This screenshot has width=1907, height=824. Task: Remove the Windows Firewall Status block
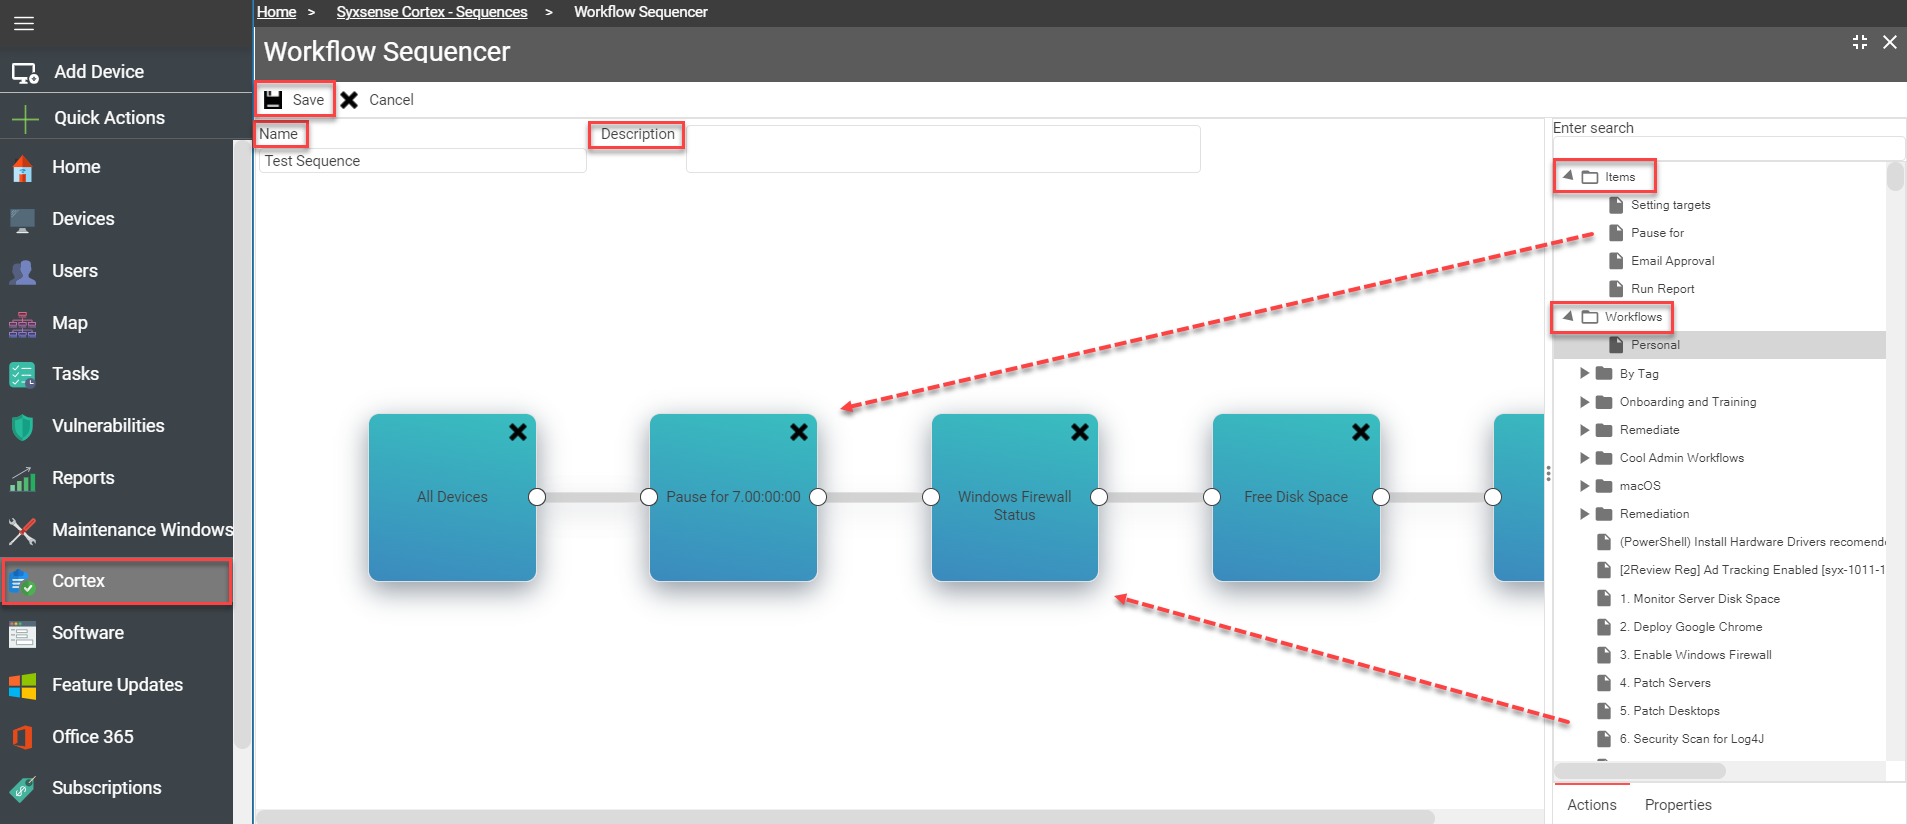point(1080,432)
